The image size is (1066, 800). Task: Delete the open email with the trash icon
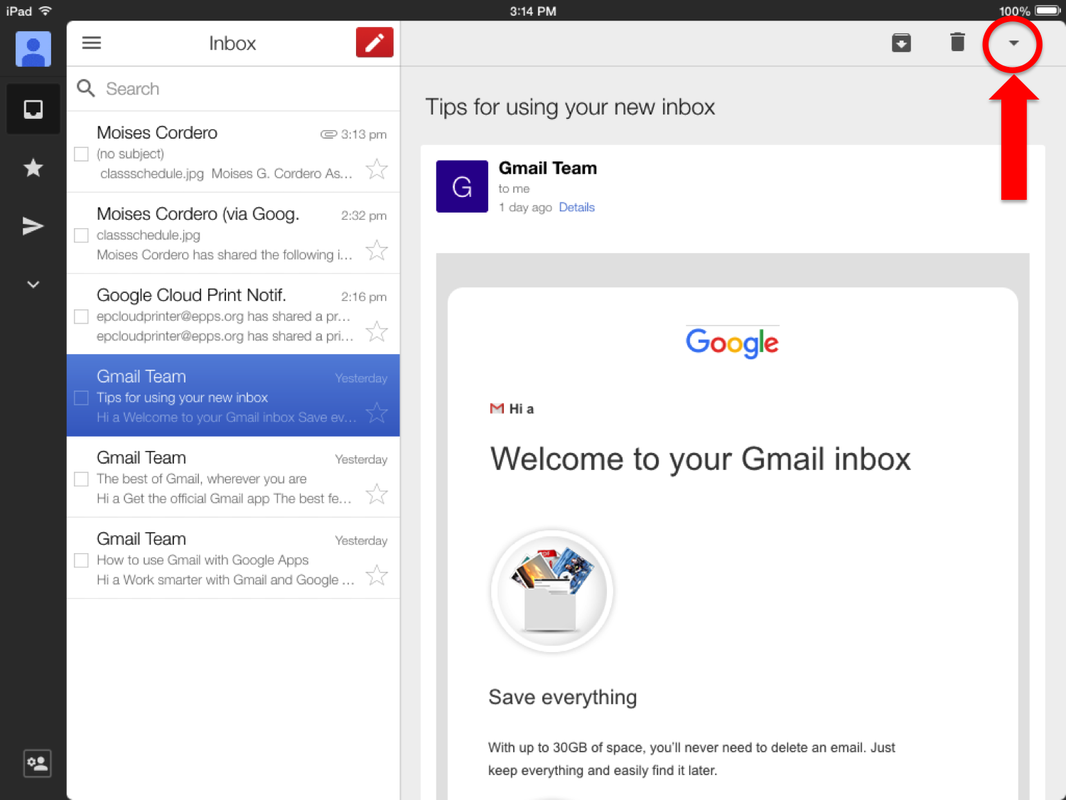956,42
